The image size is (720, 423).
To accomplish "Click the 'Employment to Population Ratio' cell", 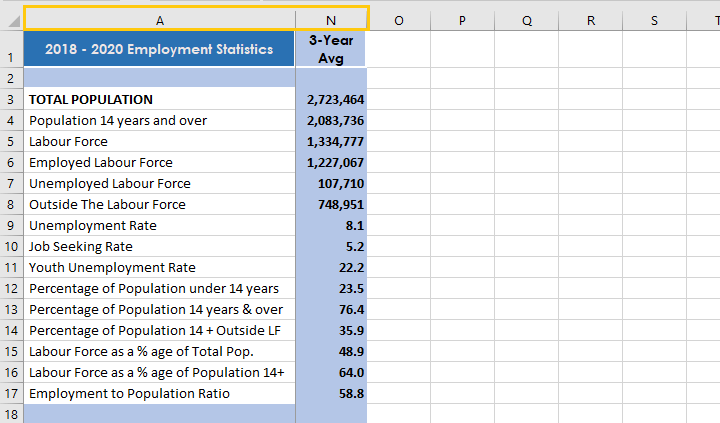I will pos(159,394).
